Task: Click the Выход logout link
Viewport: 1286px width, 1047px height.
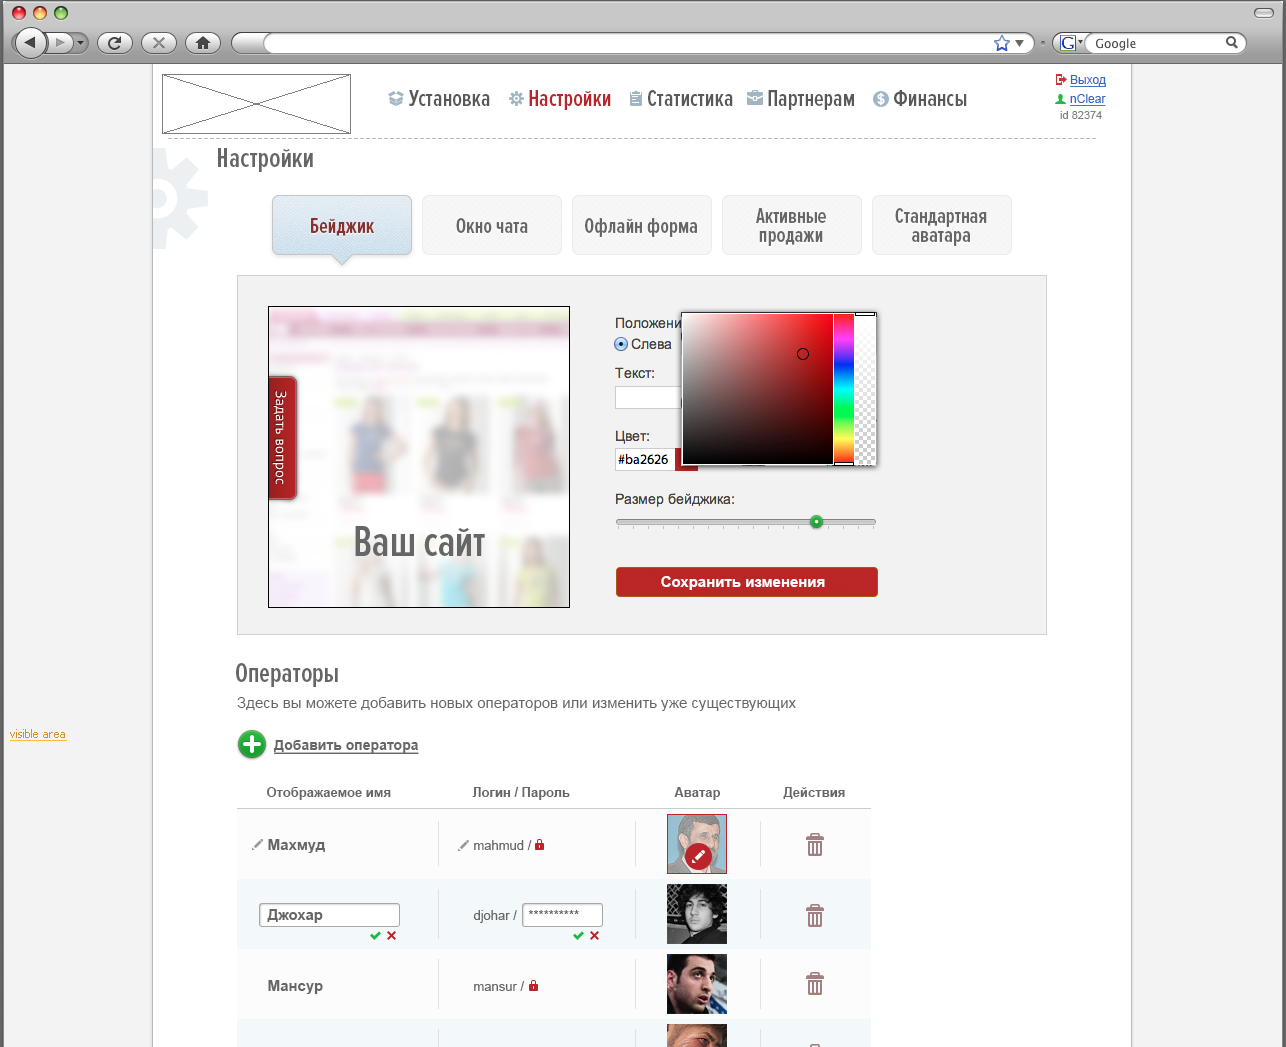Action: [x=1087, y=80]
